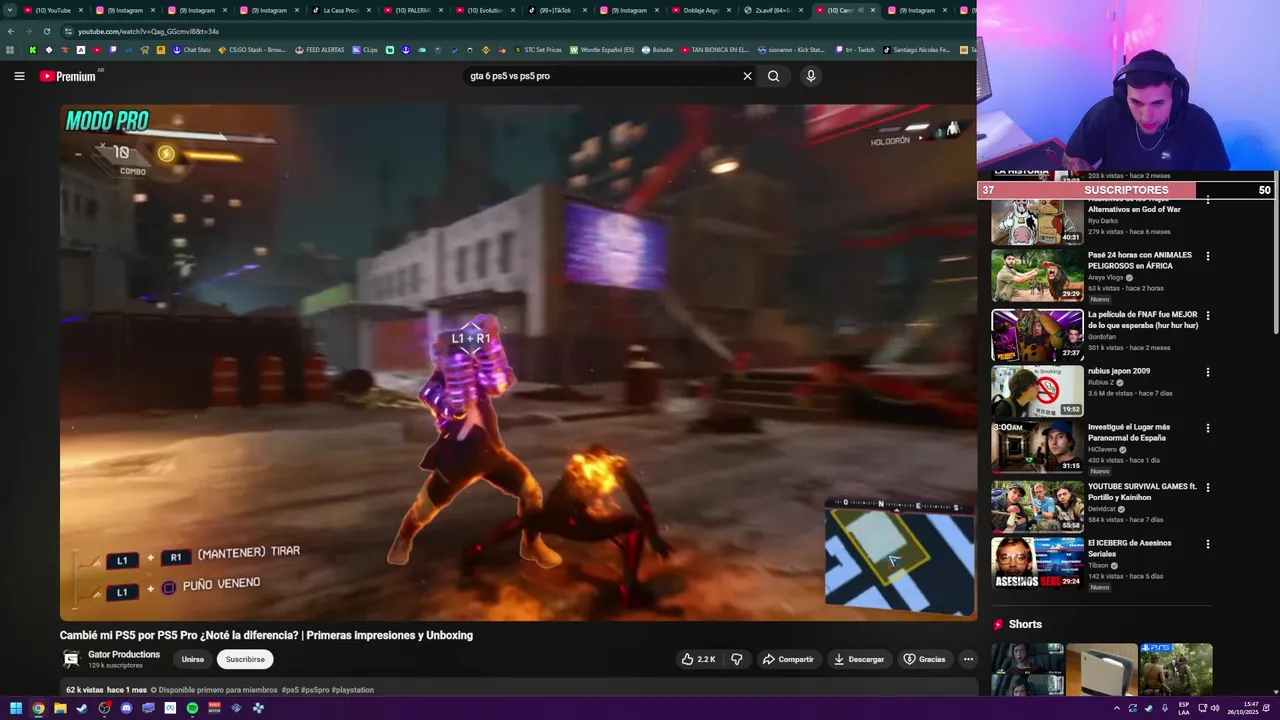1280x720 pixels.
Task: Open options menu for ANIMALES PELIGROSOS video
Action: point(1207,256)
